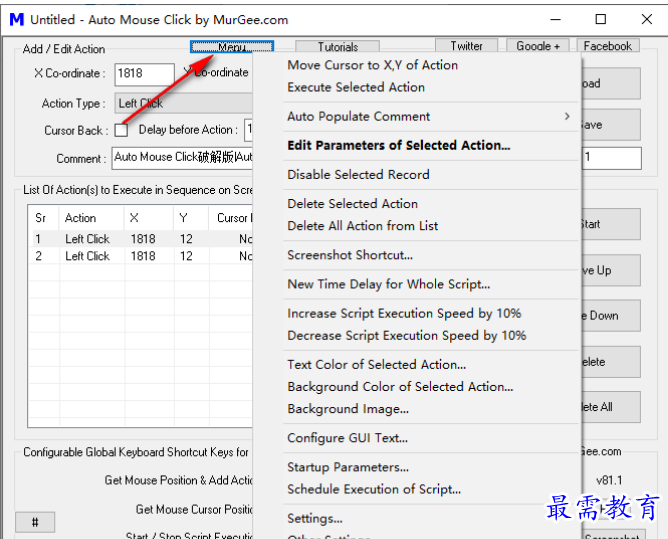The width and height of the screenshot is (668, 539).
Task: Click the X column header
Action: click(x=149, y=218)
